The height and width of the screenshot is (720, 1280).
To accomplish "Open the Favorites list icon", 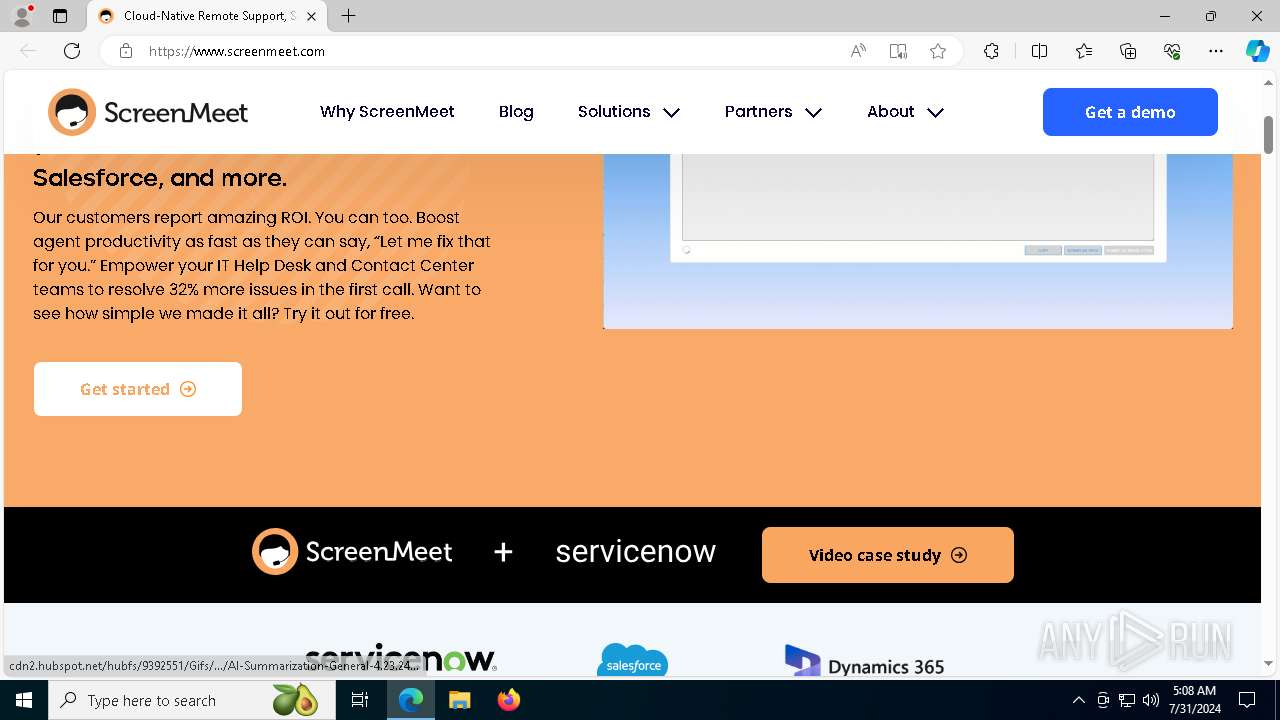I will (x=1084, y=51).
